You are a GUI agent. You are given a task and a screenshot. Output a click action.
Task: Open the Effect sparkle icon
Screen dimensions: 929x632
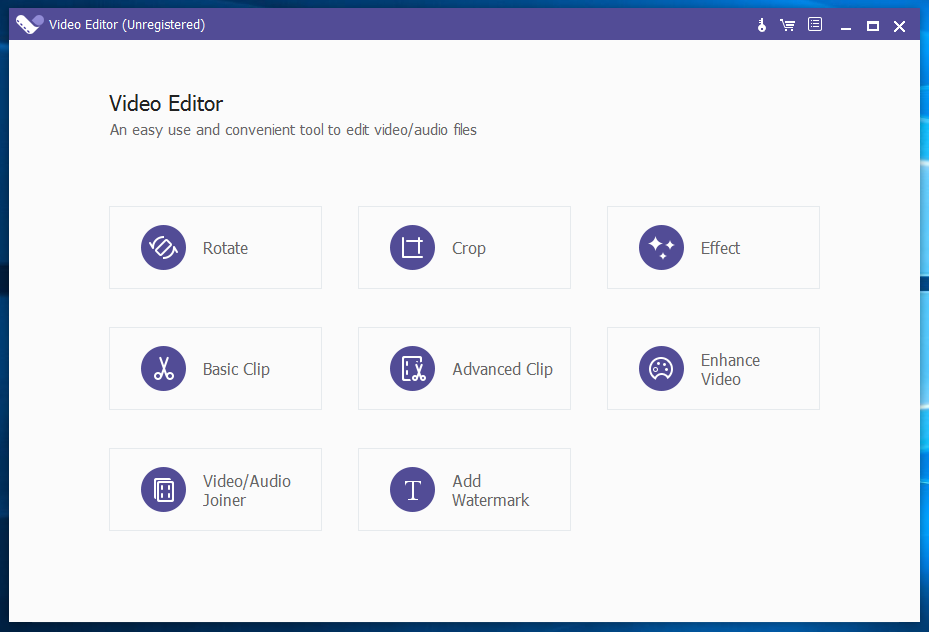pos(661,247)
